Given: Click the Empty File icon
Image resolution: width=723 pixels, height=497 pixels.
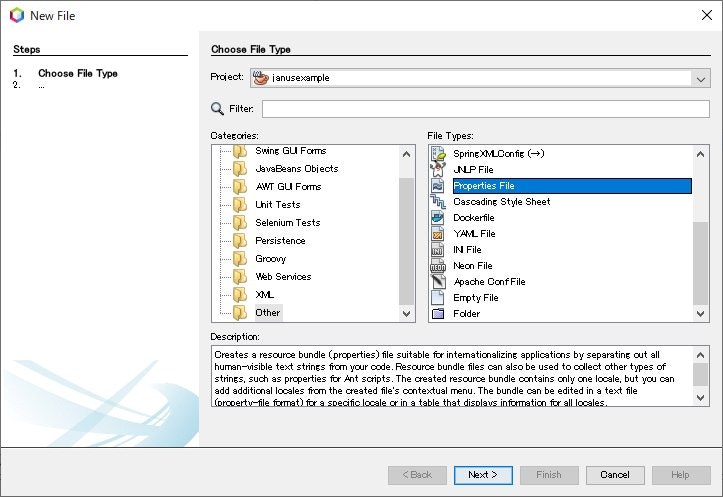Looking at the screenshot, I should tap(438, 298).
